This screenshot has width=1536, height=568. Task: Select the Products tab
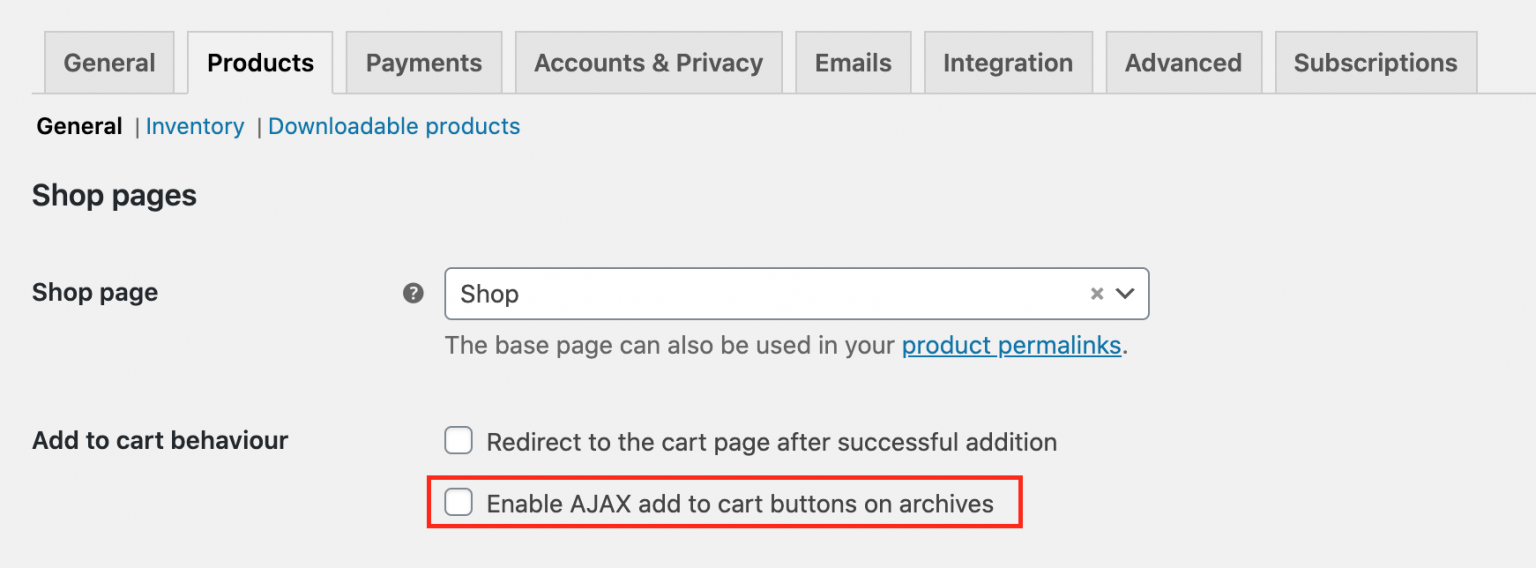(260, 63)
